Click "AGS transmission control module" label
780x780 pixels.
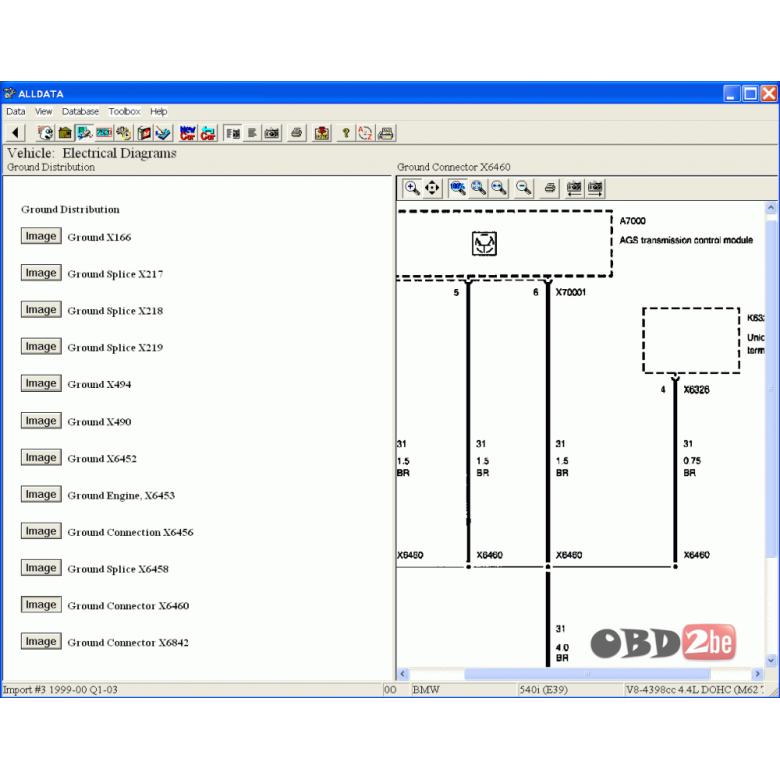tap(686, 240)
